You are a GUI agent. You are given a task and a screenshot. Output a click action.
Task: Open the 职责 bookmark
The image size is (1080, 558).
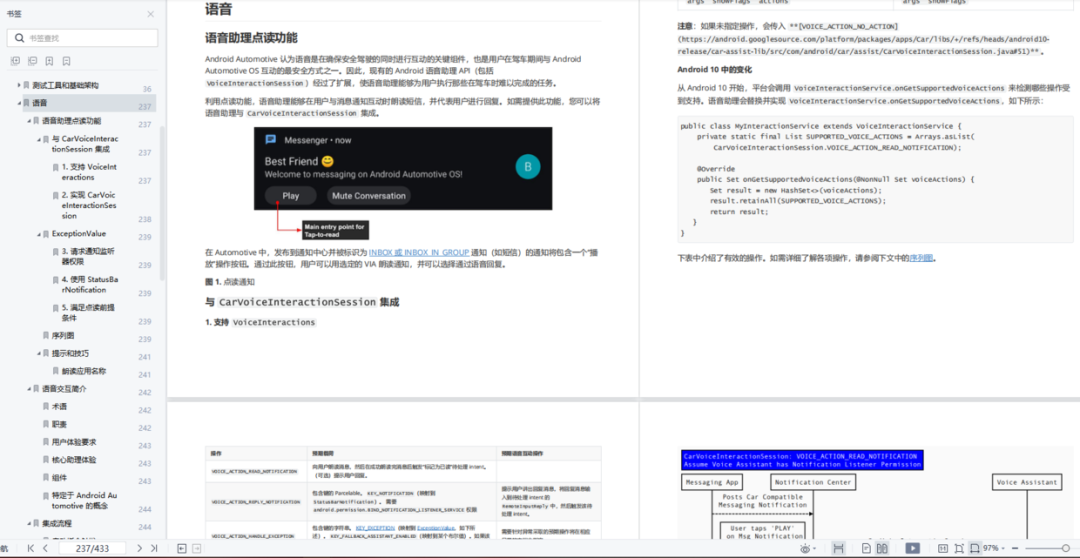coord(59,424)
